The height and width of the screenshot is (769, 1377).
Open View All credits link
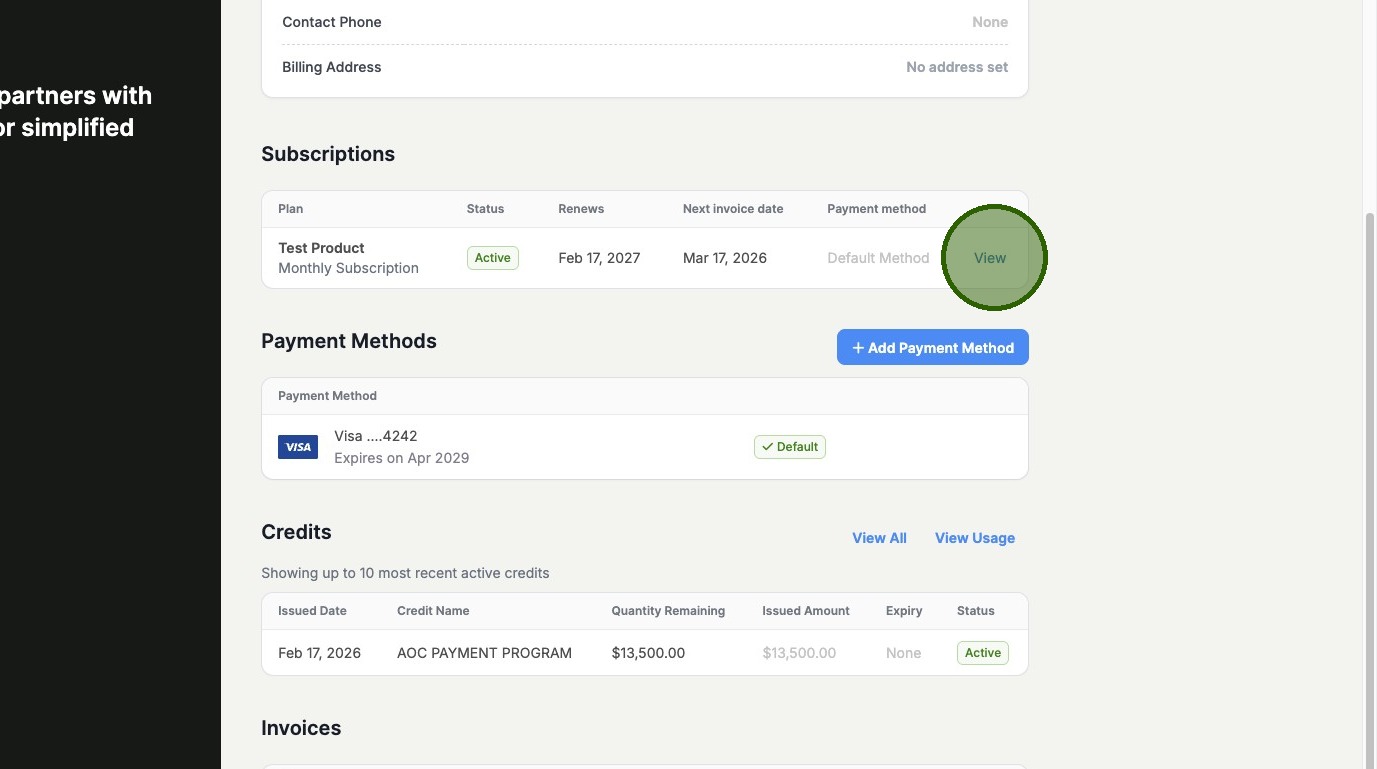pyautogui.click(x=879, y=538)
